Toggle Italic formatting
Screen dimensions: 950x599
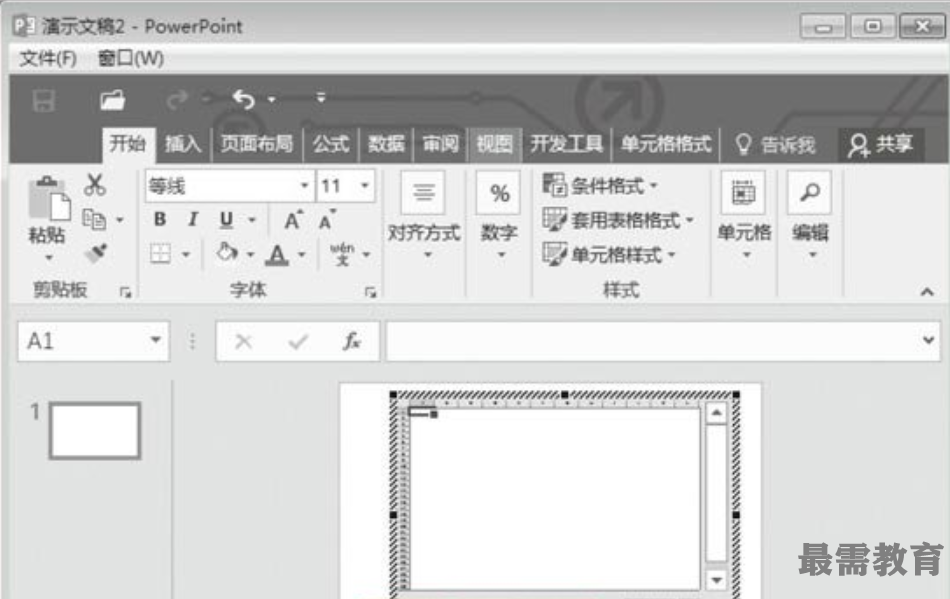pyautogui.click(x=193, y=219)
